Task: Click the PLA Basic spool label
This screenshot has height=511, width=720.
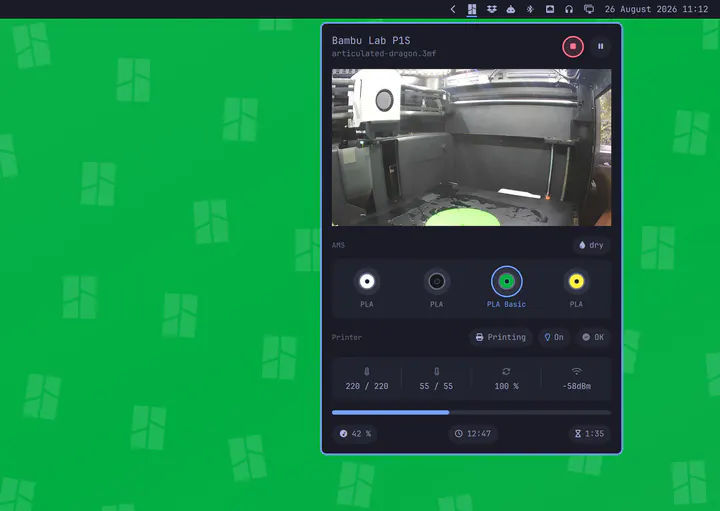Action: point(506,304)
